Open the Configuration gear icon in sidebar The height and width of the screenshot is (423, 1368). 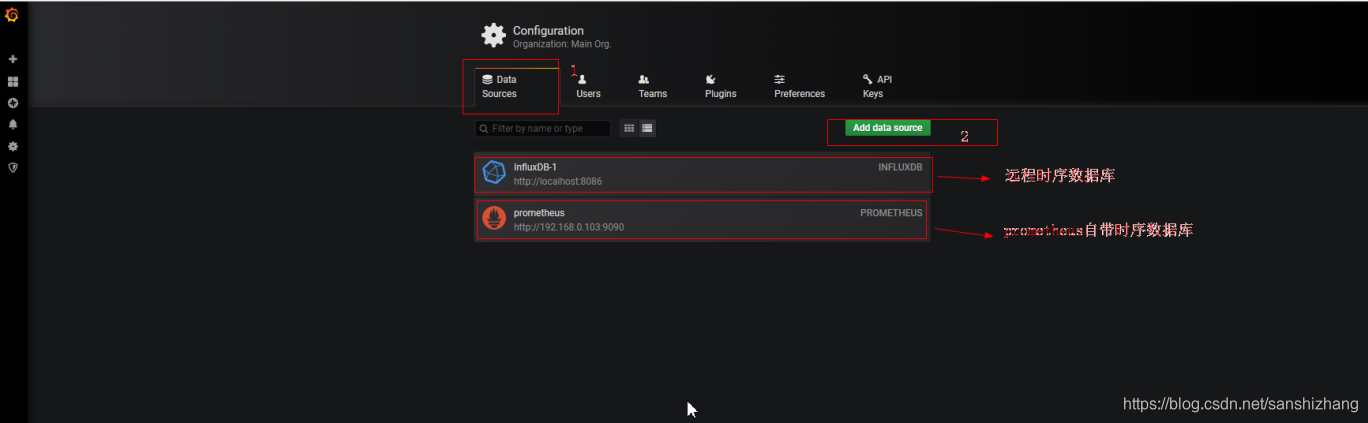[x=13, y=146]
